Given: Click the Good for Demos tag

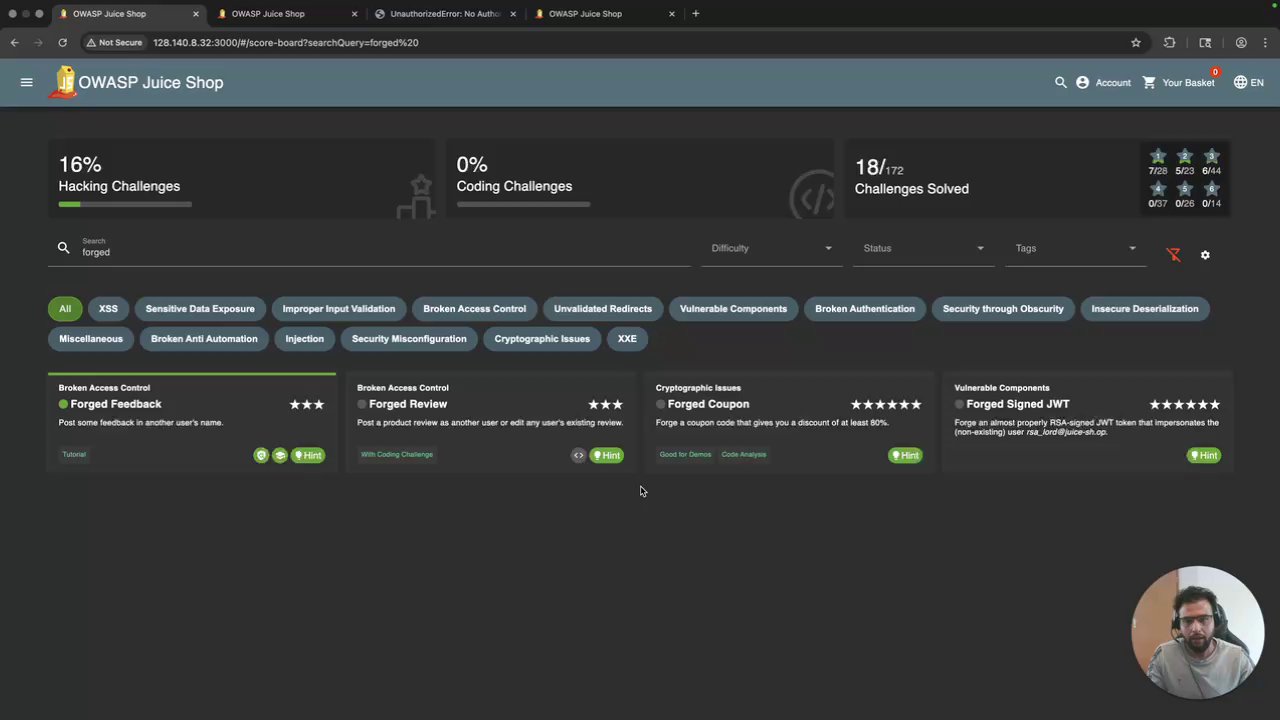Looking at the screenshot, I should (x=685, y=454).
